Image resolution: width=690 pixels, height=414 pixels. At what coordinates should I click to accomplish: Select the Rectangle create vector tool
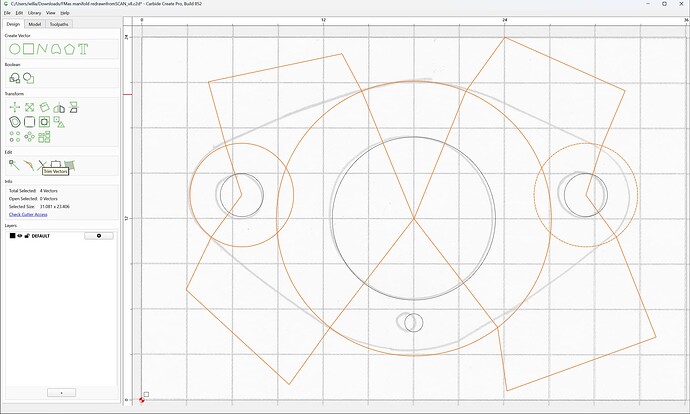pos(29,49)
